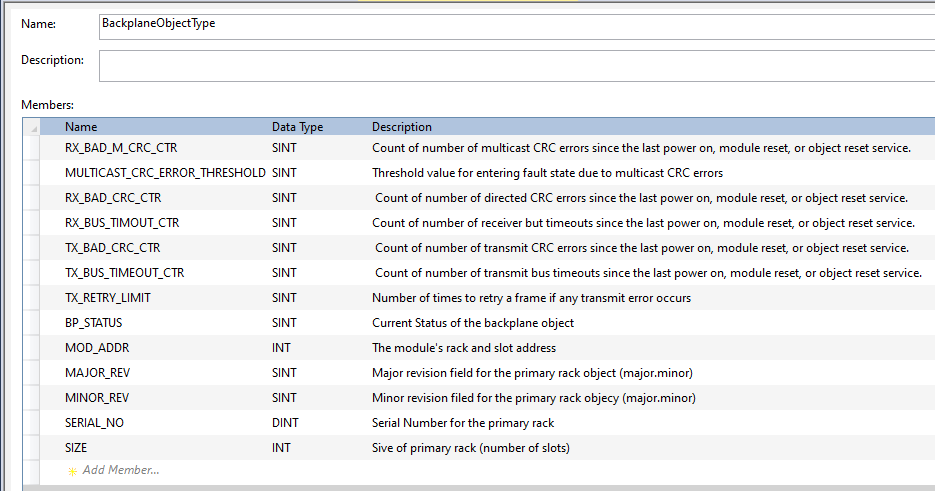Click the SIZE member name cell
Image resolution: width=935 pixels, height=491 pixels.
click(x=76, y=448)
